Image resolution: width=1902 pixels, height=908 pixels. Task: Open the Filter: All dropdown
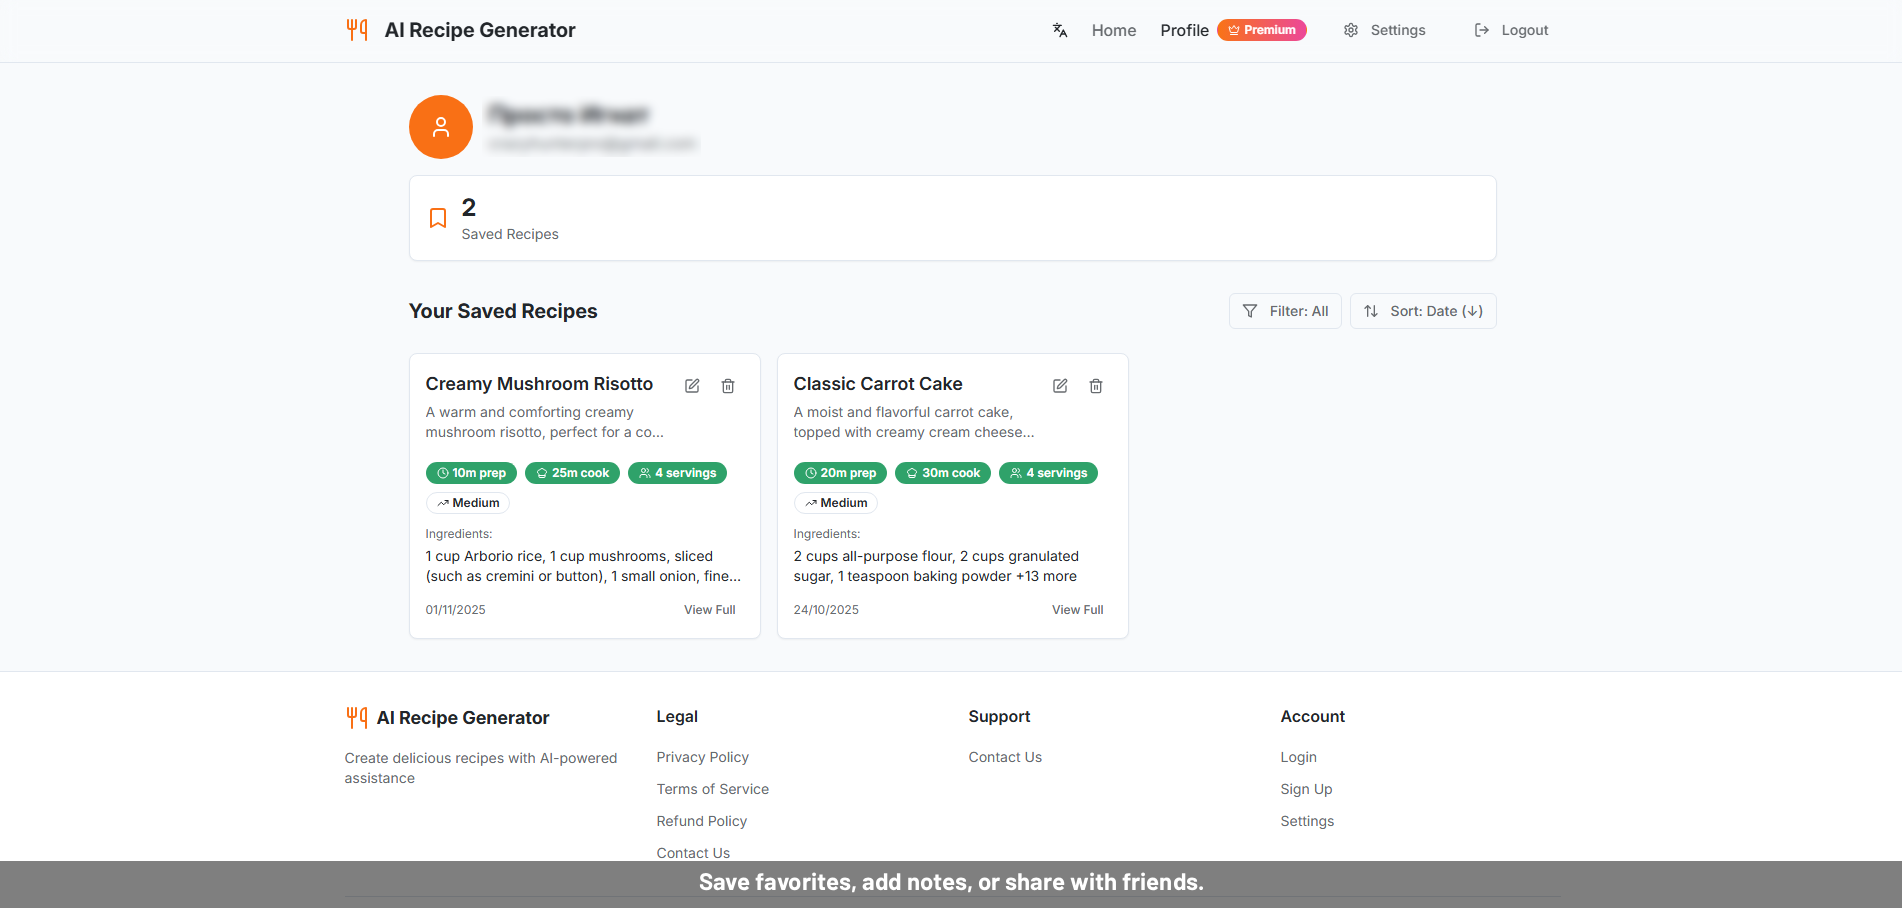(1285, 311)
